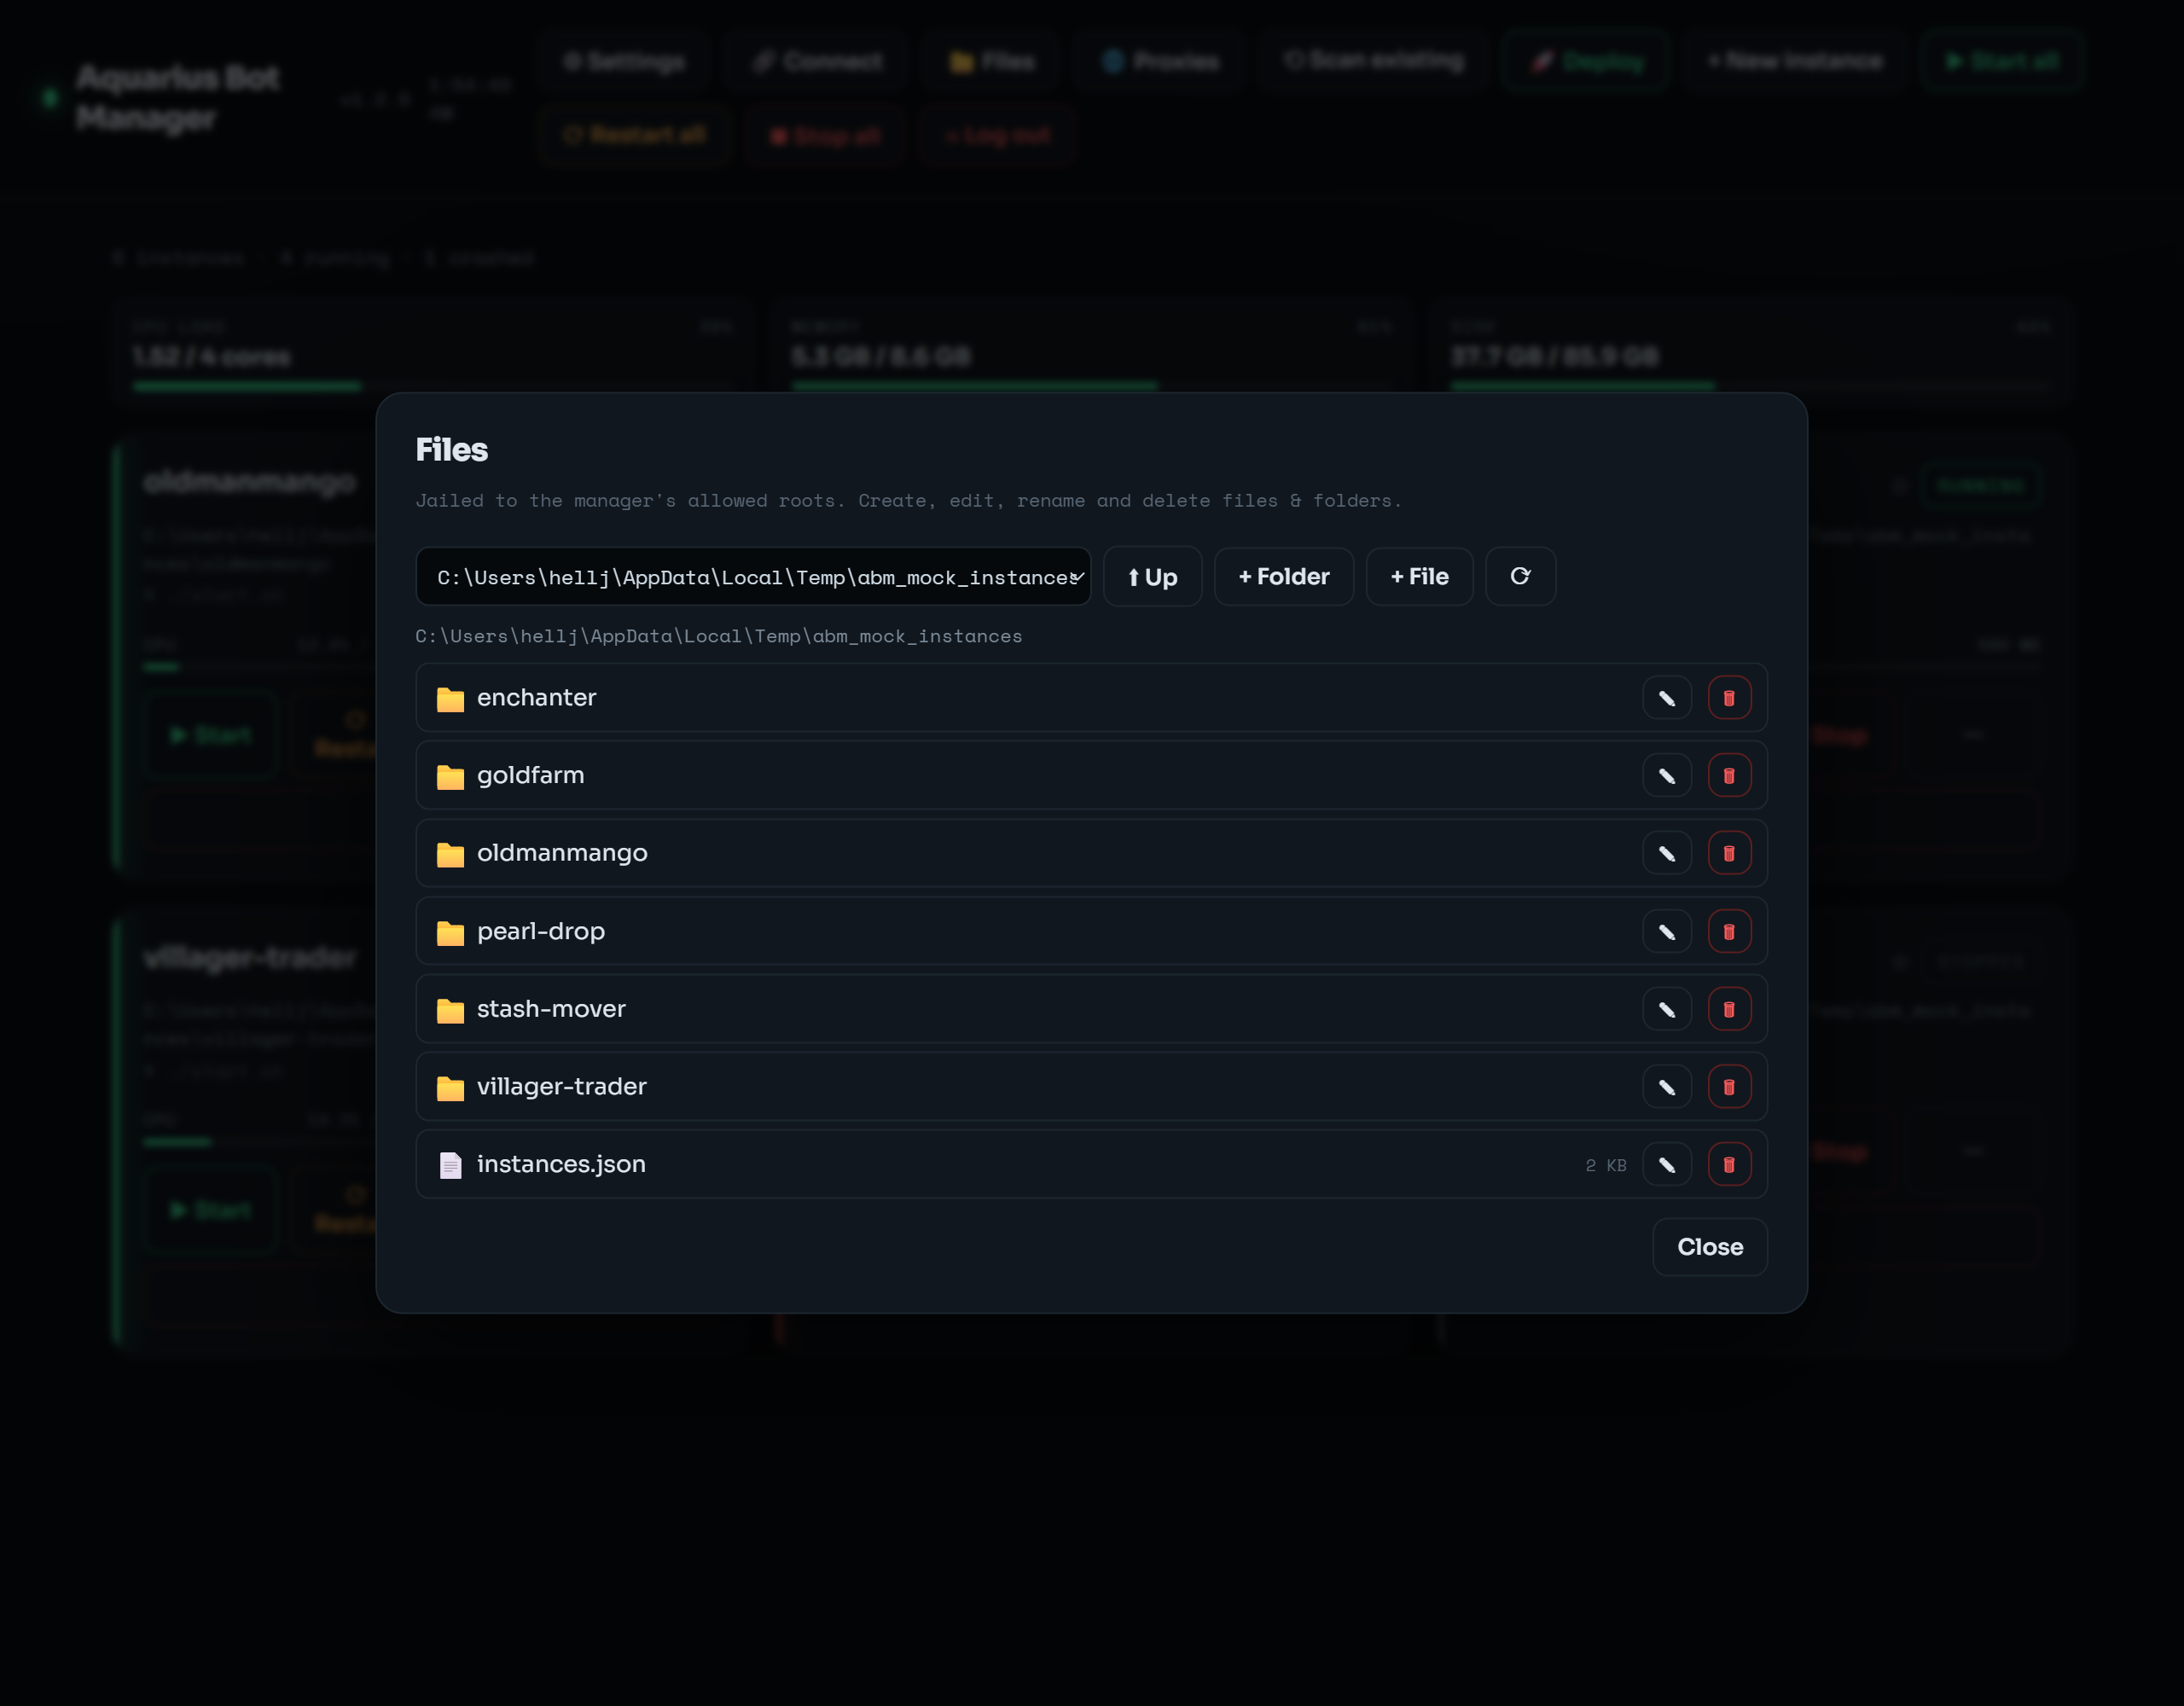Create a new folder

(1283, 576)
